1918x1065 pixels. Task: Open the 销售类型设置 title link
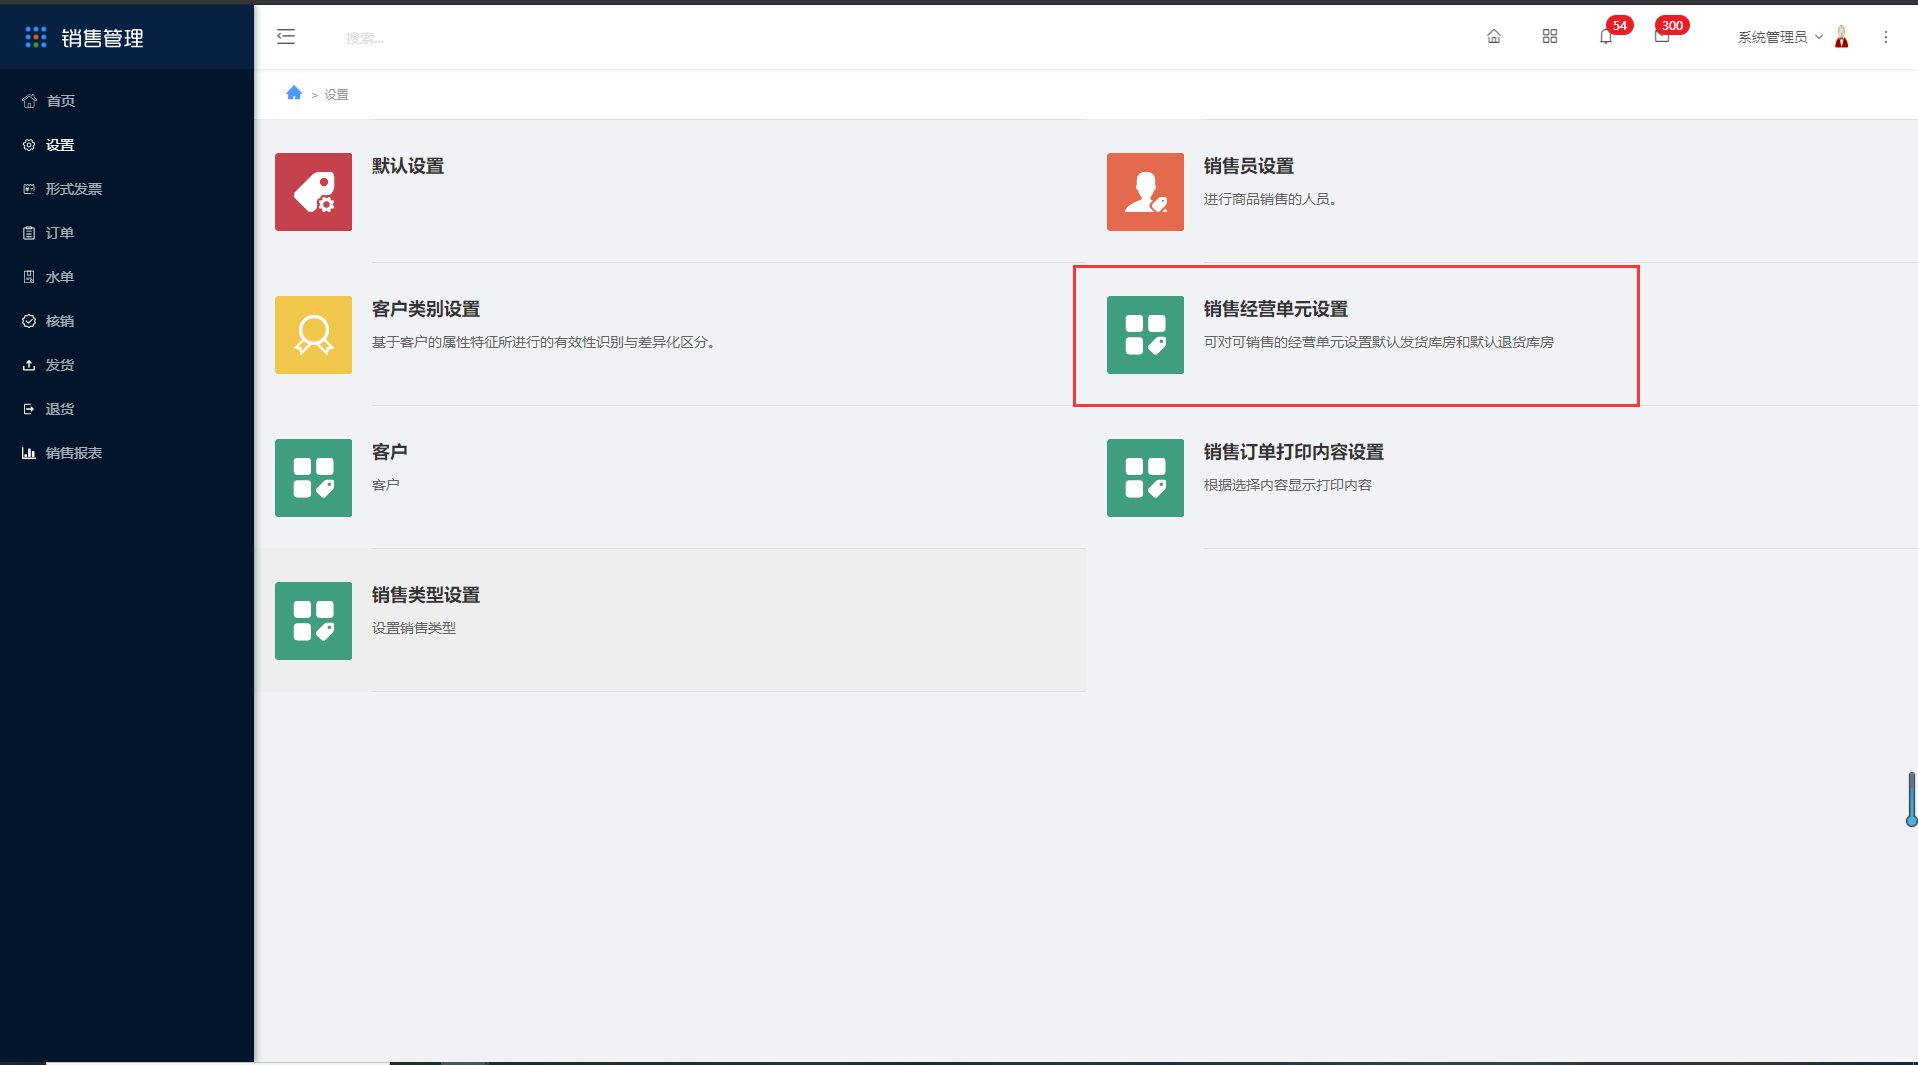pos(426,595)
